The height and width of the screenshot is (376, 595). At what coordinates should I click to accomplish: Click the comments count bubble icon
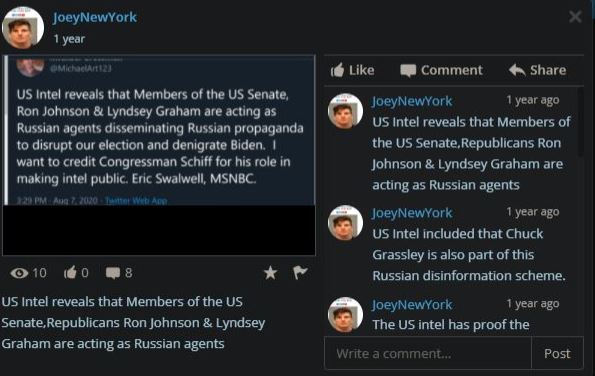[x=113, y=273]
